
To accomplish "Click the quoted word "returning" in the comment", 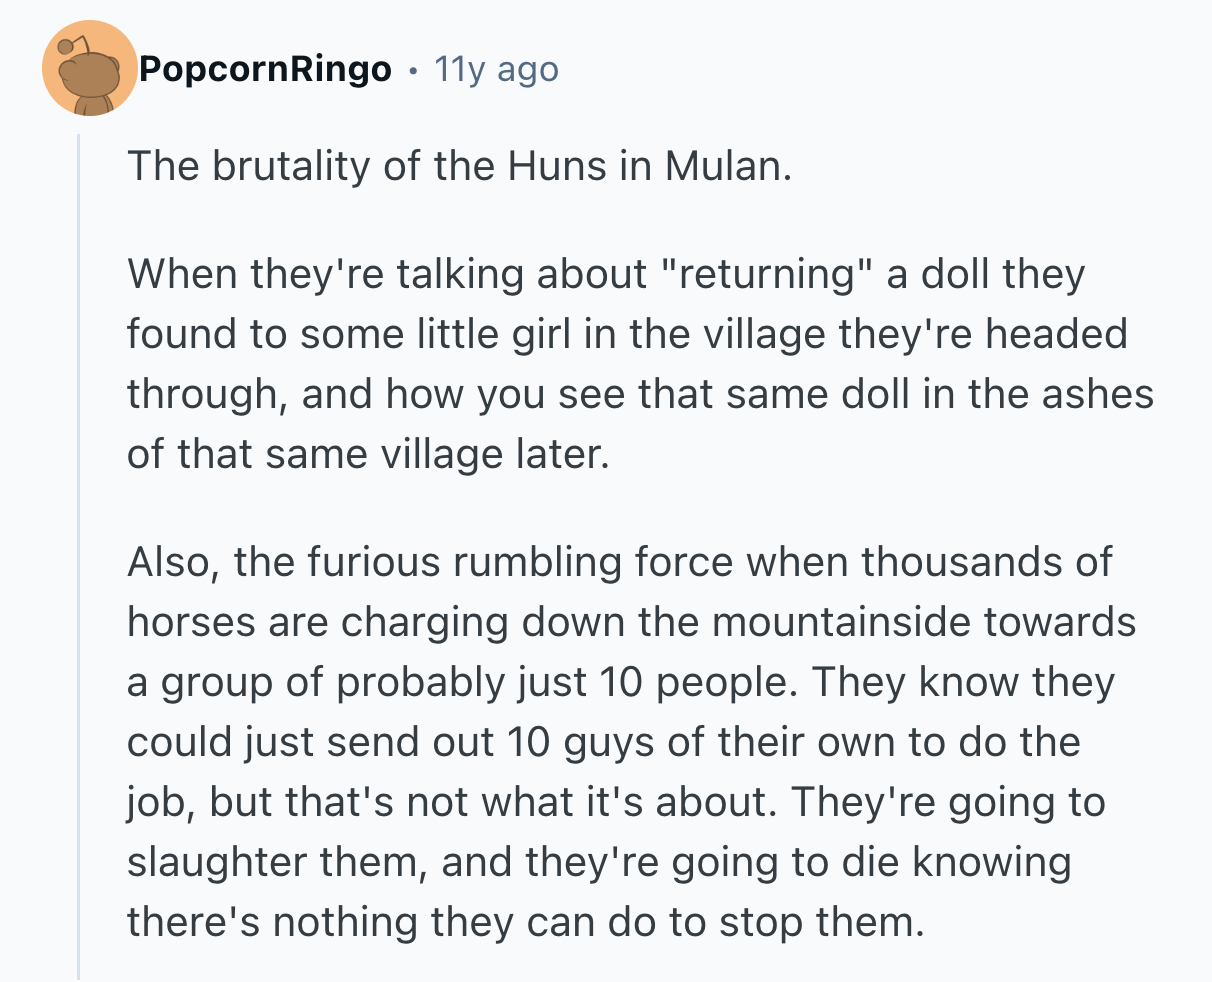I will [768, 274].
